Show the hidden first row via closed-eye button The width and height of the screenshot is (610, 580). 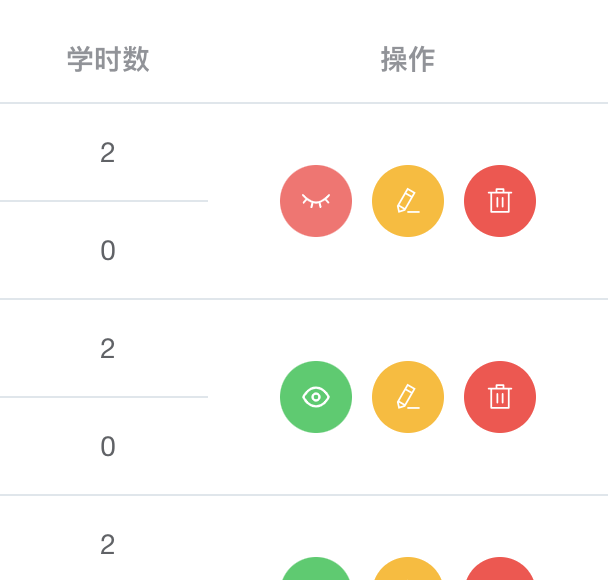pyautogui.click(x=316, y=201)
